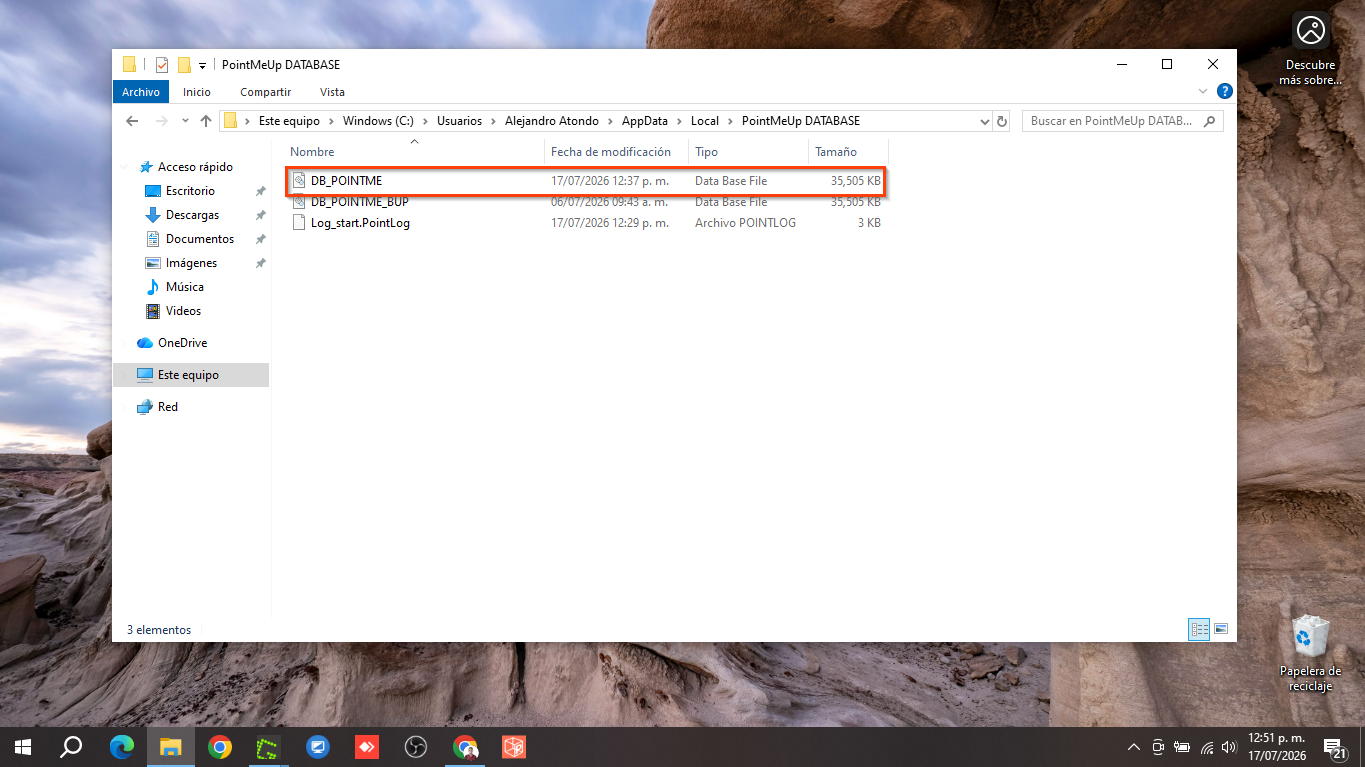Expand the address bar history dropdown

pos(985,121)
